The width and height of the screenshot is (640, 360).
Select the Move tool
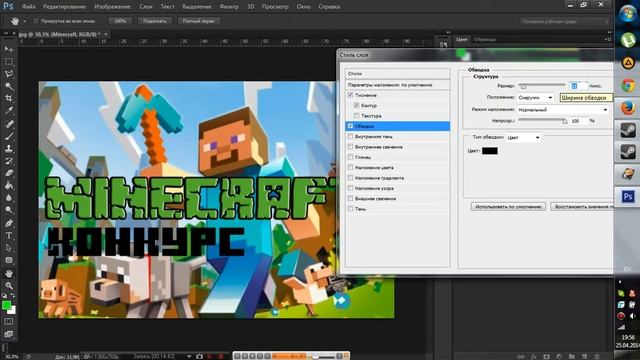(9, 49)
